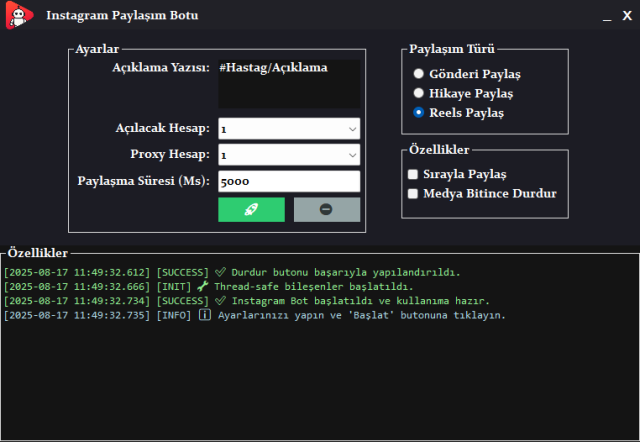Choose the Hikaye Paylaş sharing type
640x442 pixels.
click(x=419, y=93)
